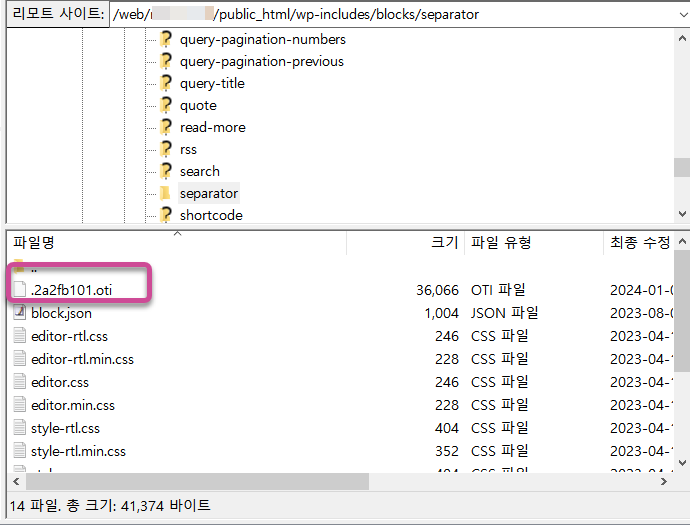Select the editor-rtl.min.css file name

click(x=82, y=359)
